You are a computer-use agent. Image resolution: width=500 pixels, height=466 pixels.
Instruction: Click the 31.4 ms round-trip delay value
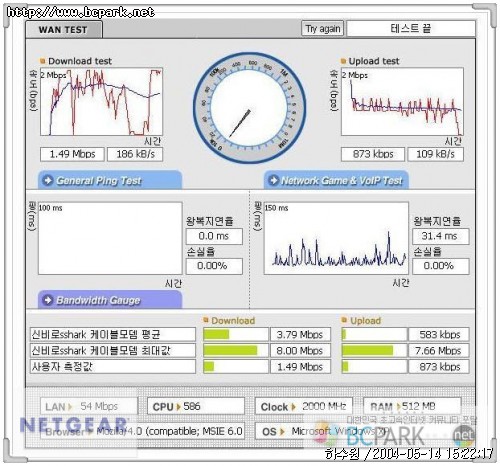point(440,236)
